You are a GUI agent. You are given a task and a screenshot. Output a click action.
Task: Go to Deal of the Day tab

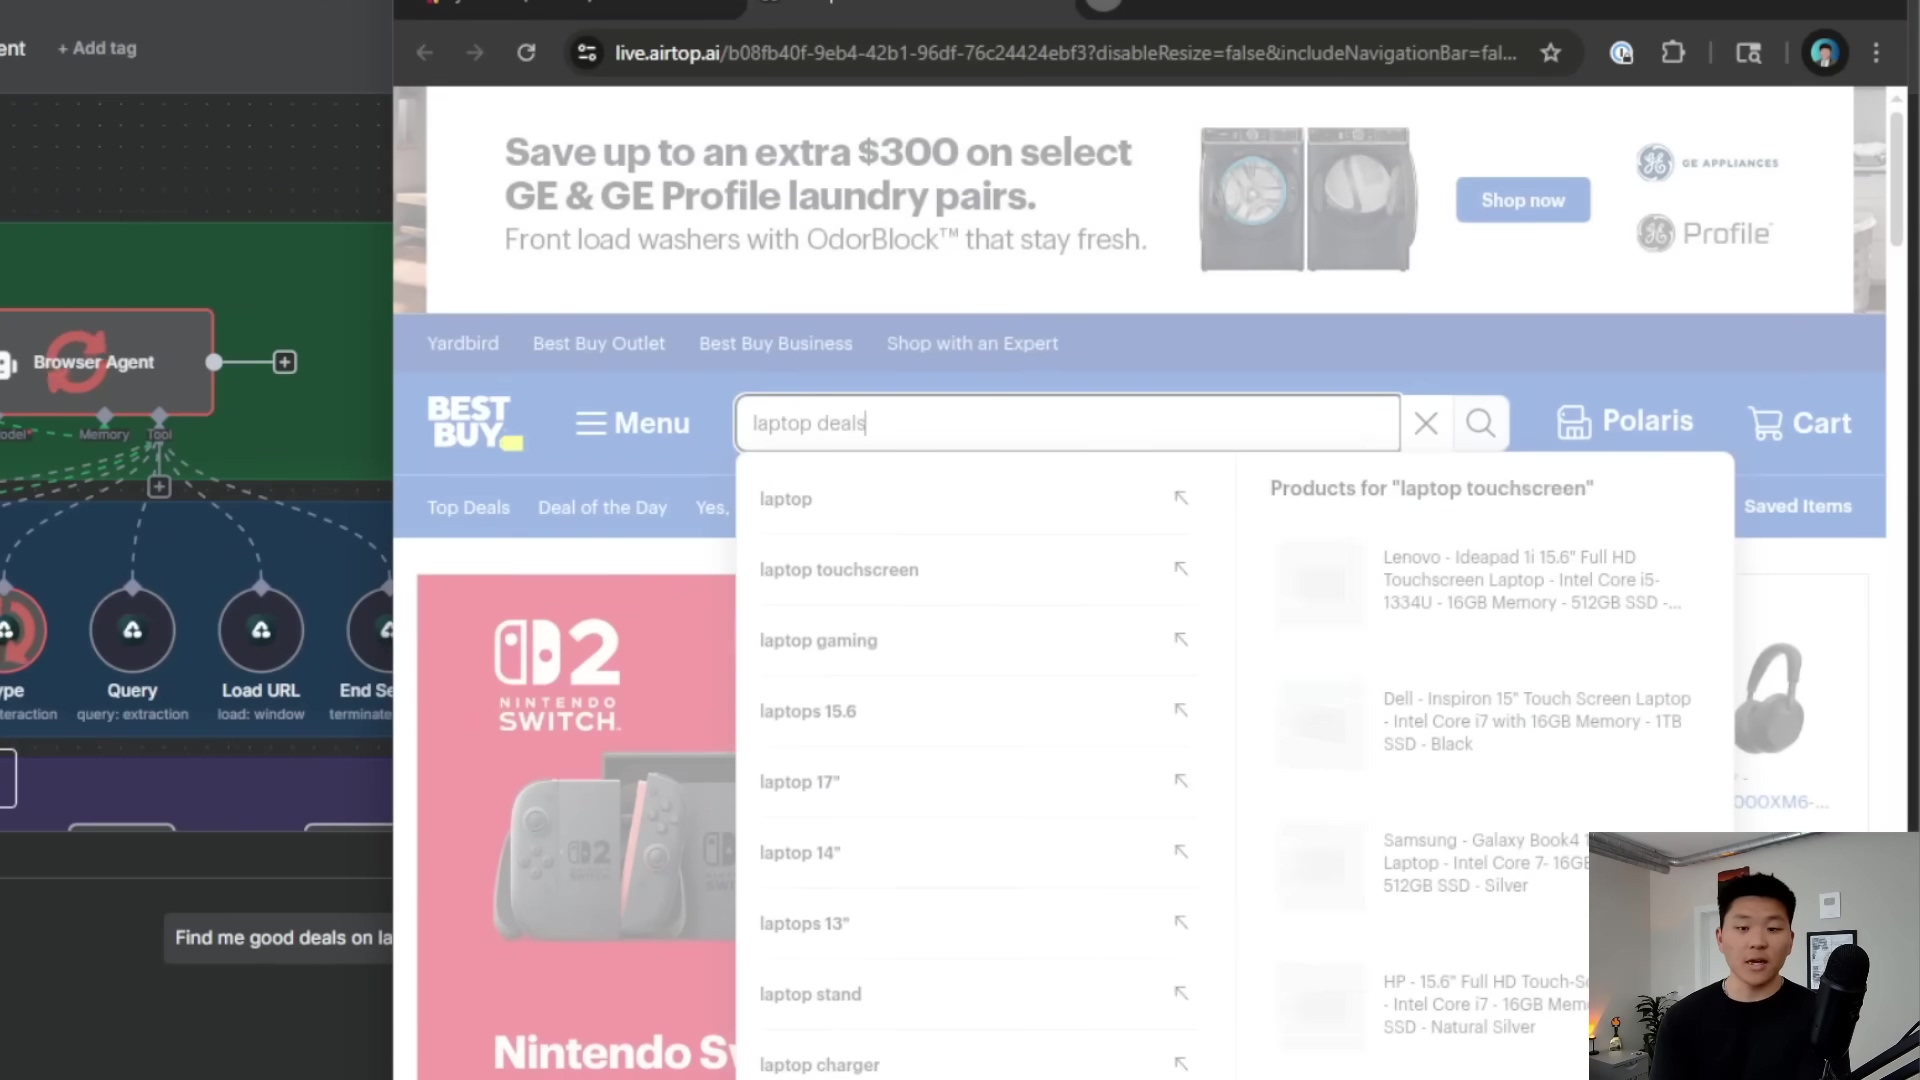point(602,508)
